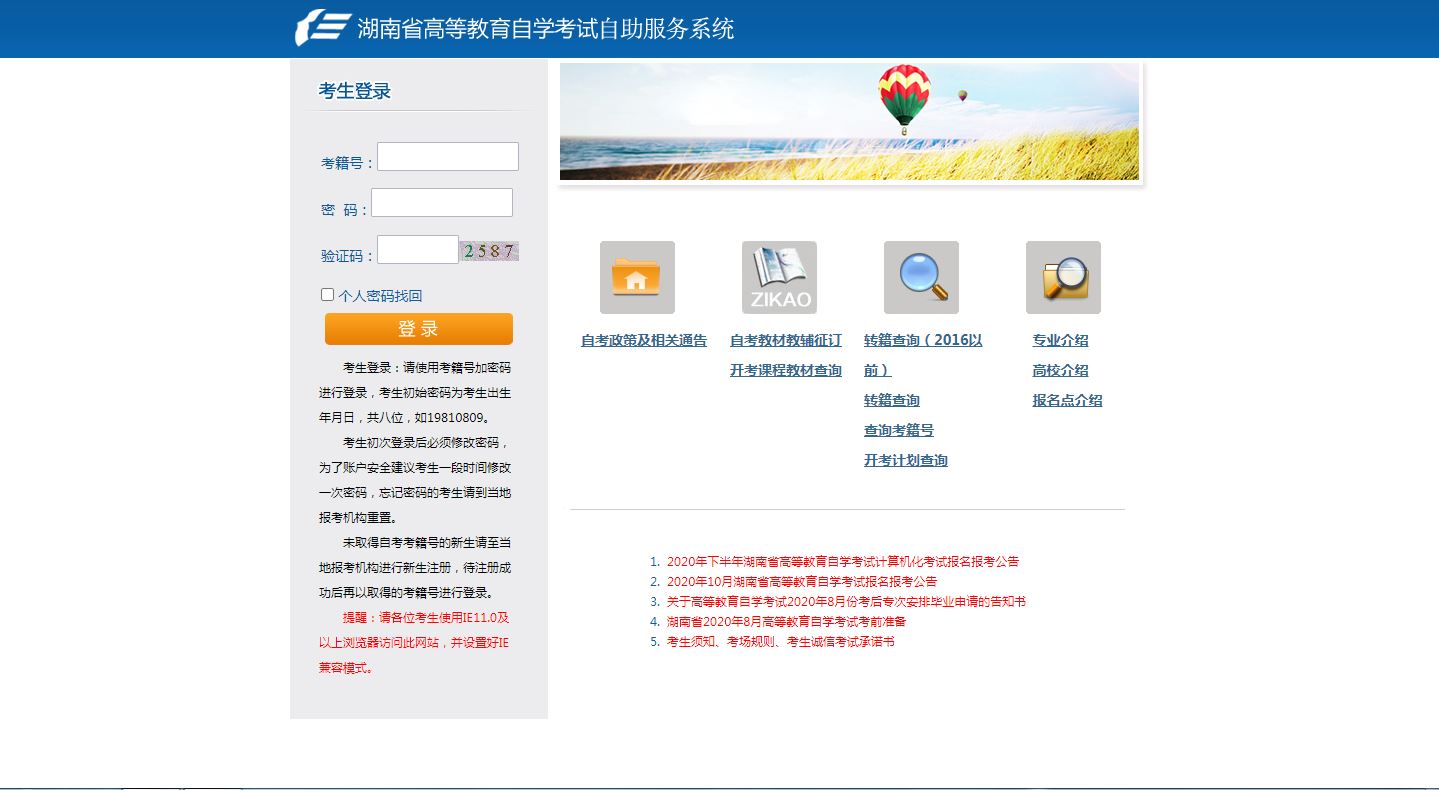Click the orange folder home icon
Image resolution: width=1439 pixels, height=790 pixels.
[637, 277]
